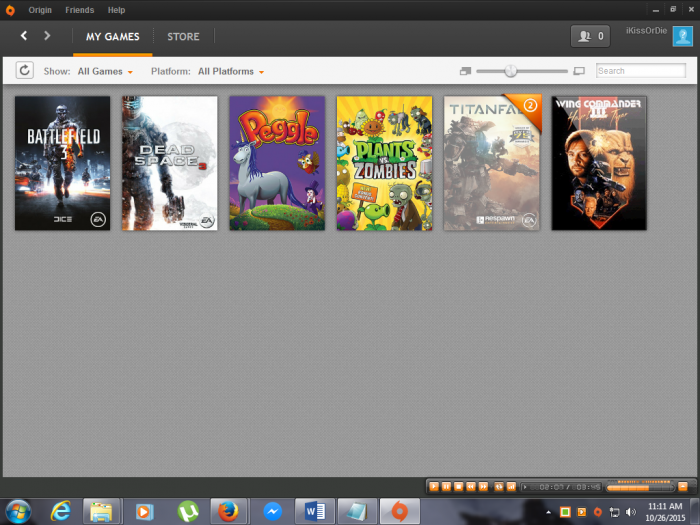
Task: Click the Origin logo in the title bar
Action: pos(10,10)
